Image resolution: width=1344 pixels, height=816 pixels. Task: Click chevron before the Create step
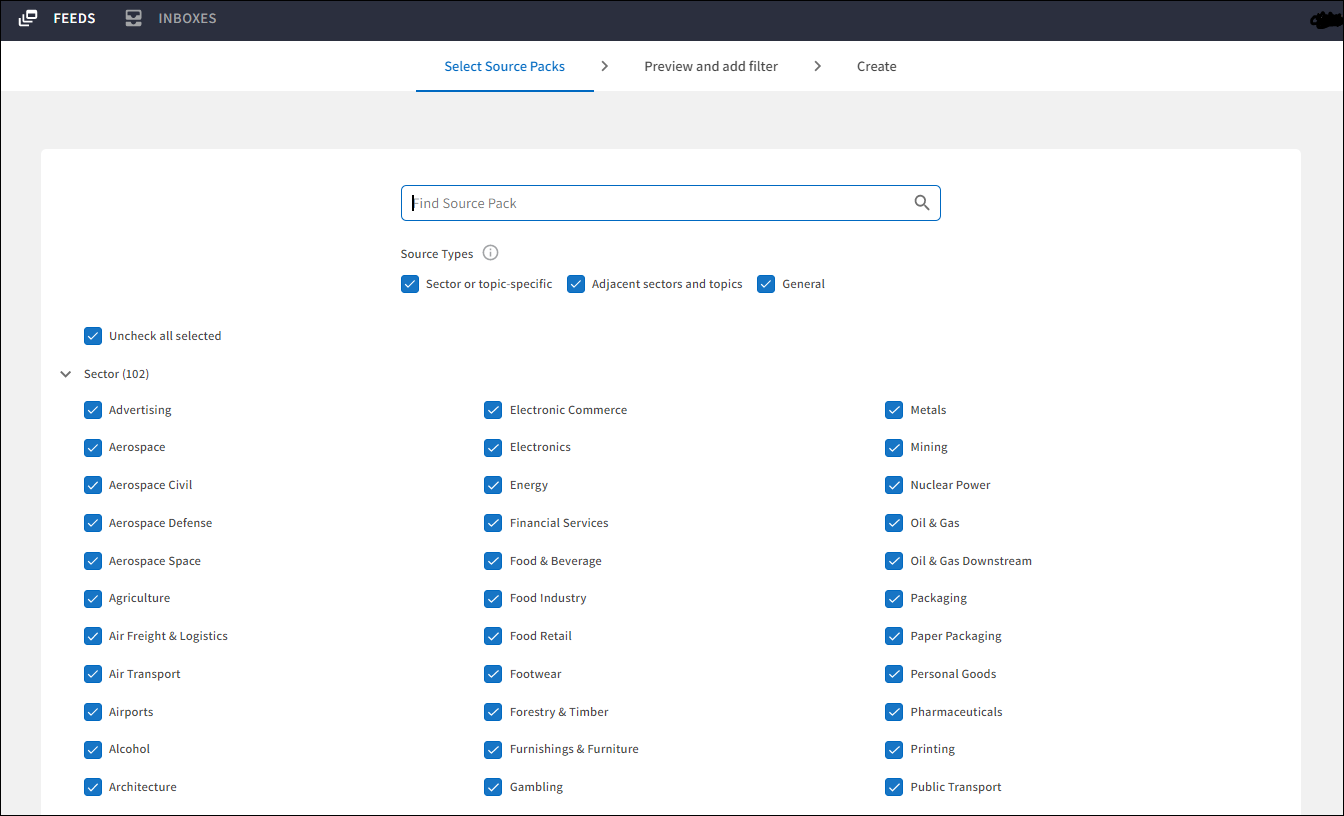point(817,66)
